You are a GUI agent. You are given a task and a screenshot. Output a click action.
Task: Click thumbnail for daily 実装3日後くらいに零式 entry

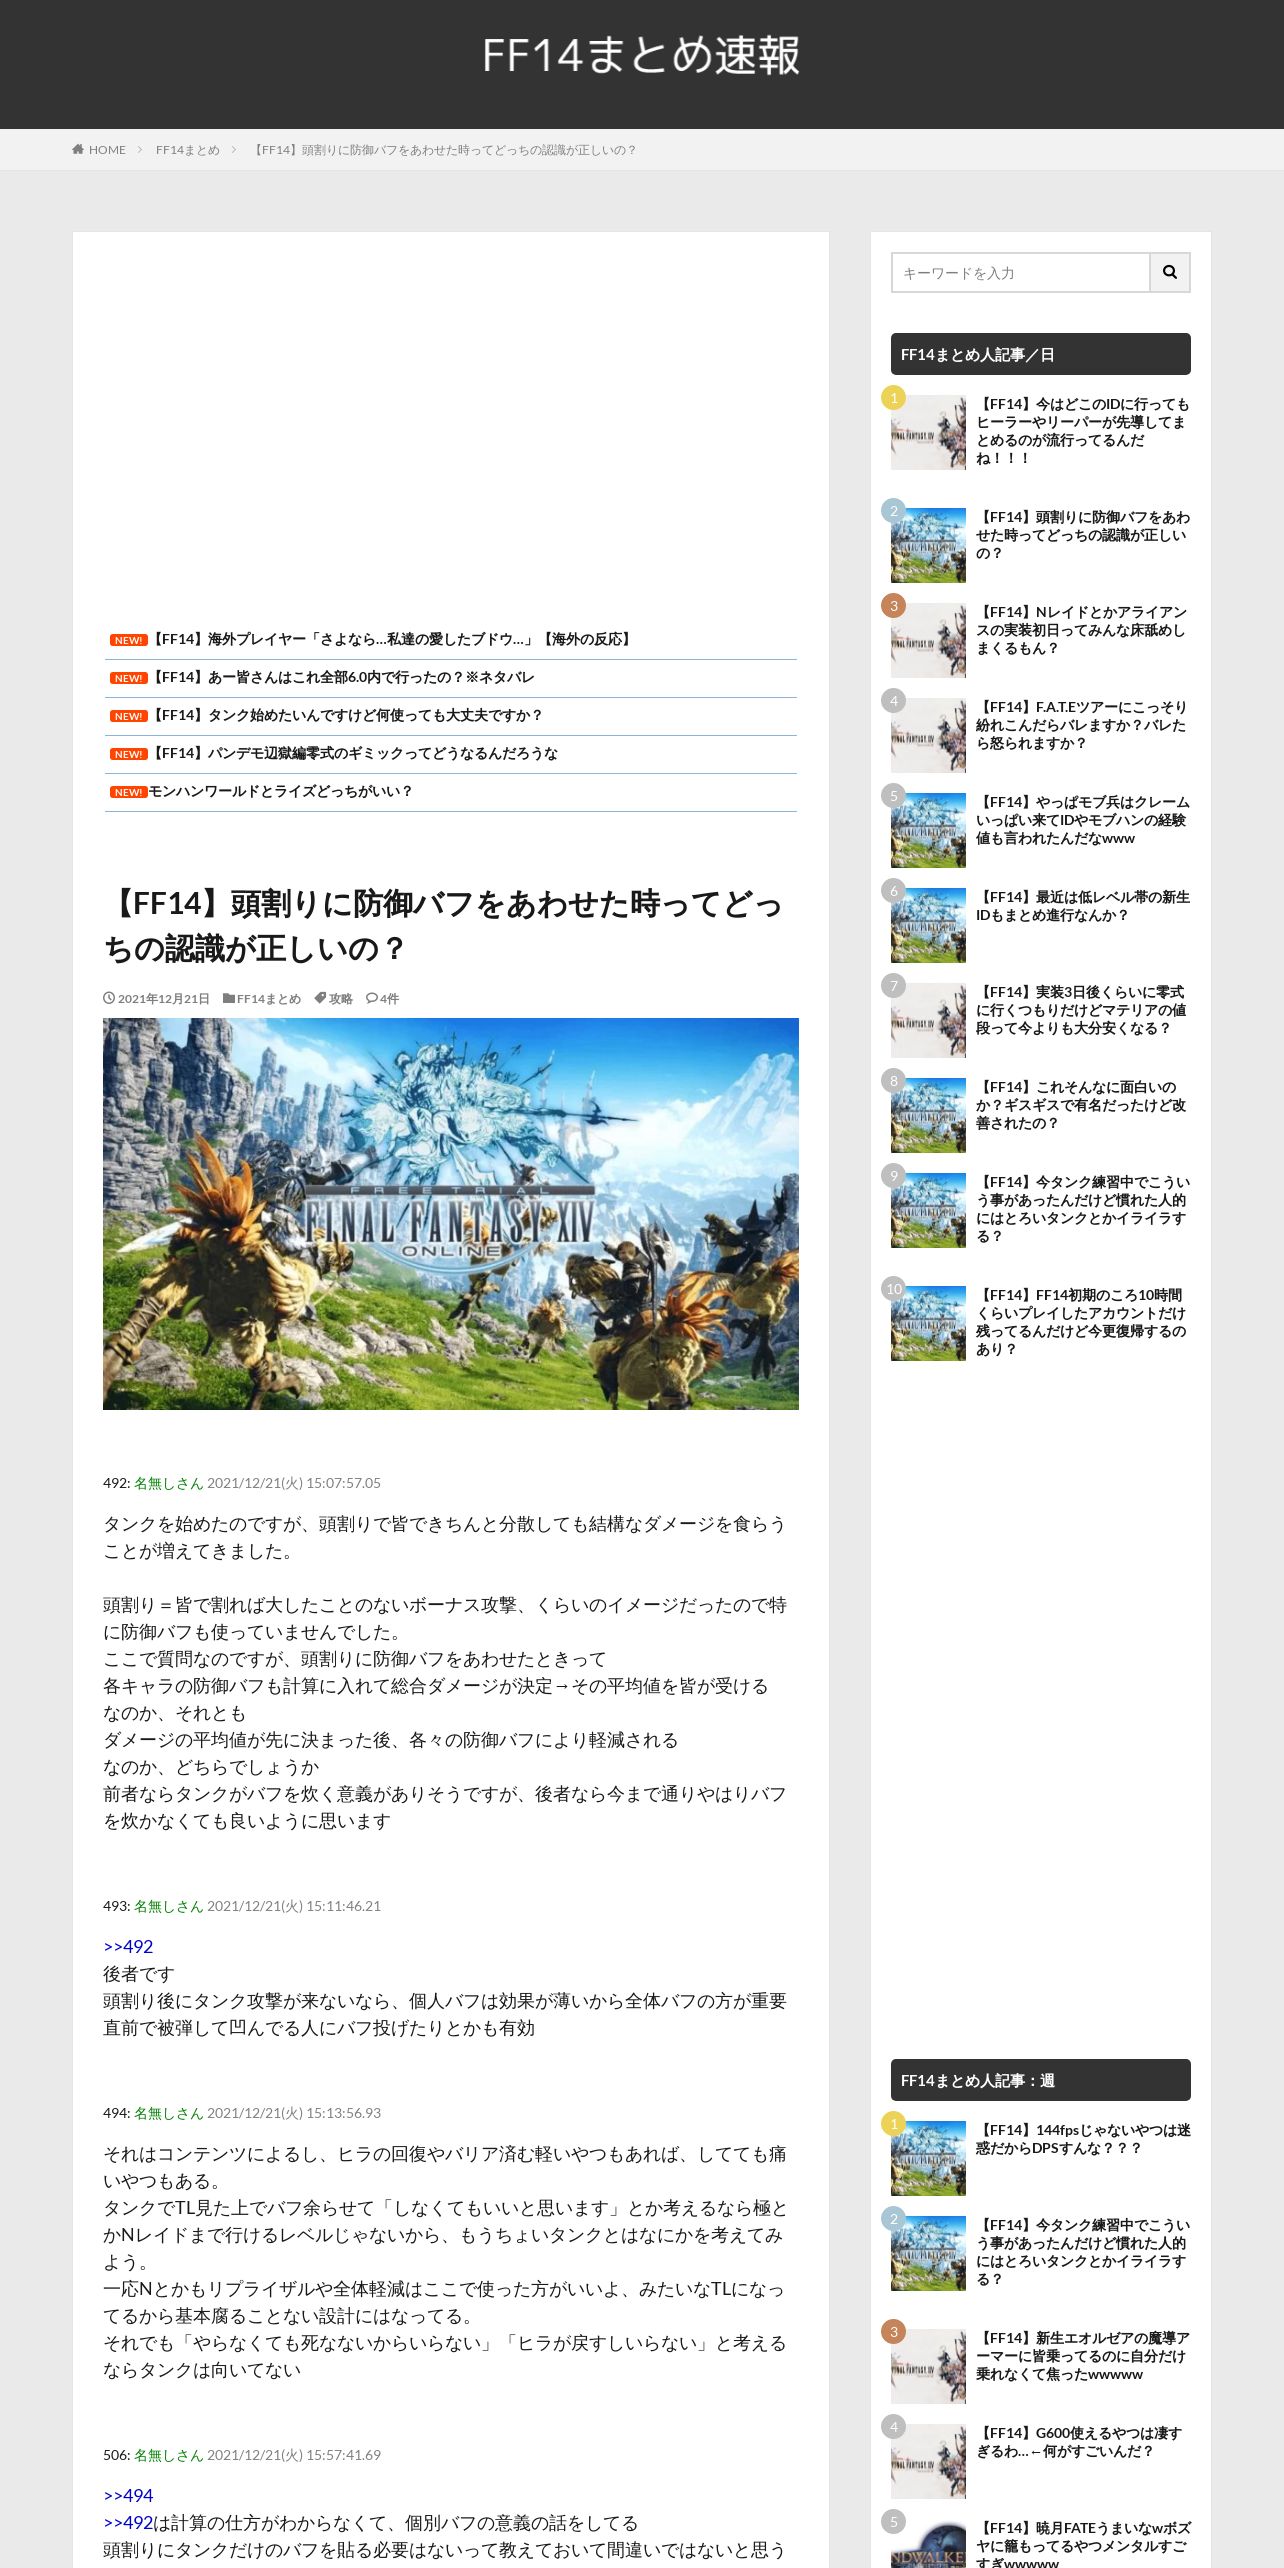tap(928, 1020)
